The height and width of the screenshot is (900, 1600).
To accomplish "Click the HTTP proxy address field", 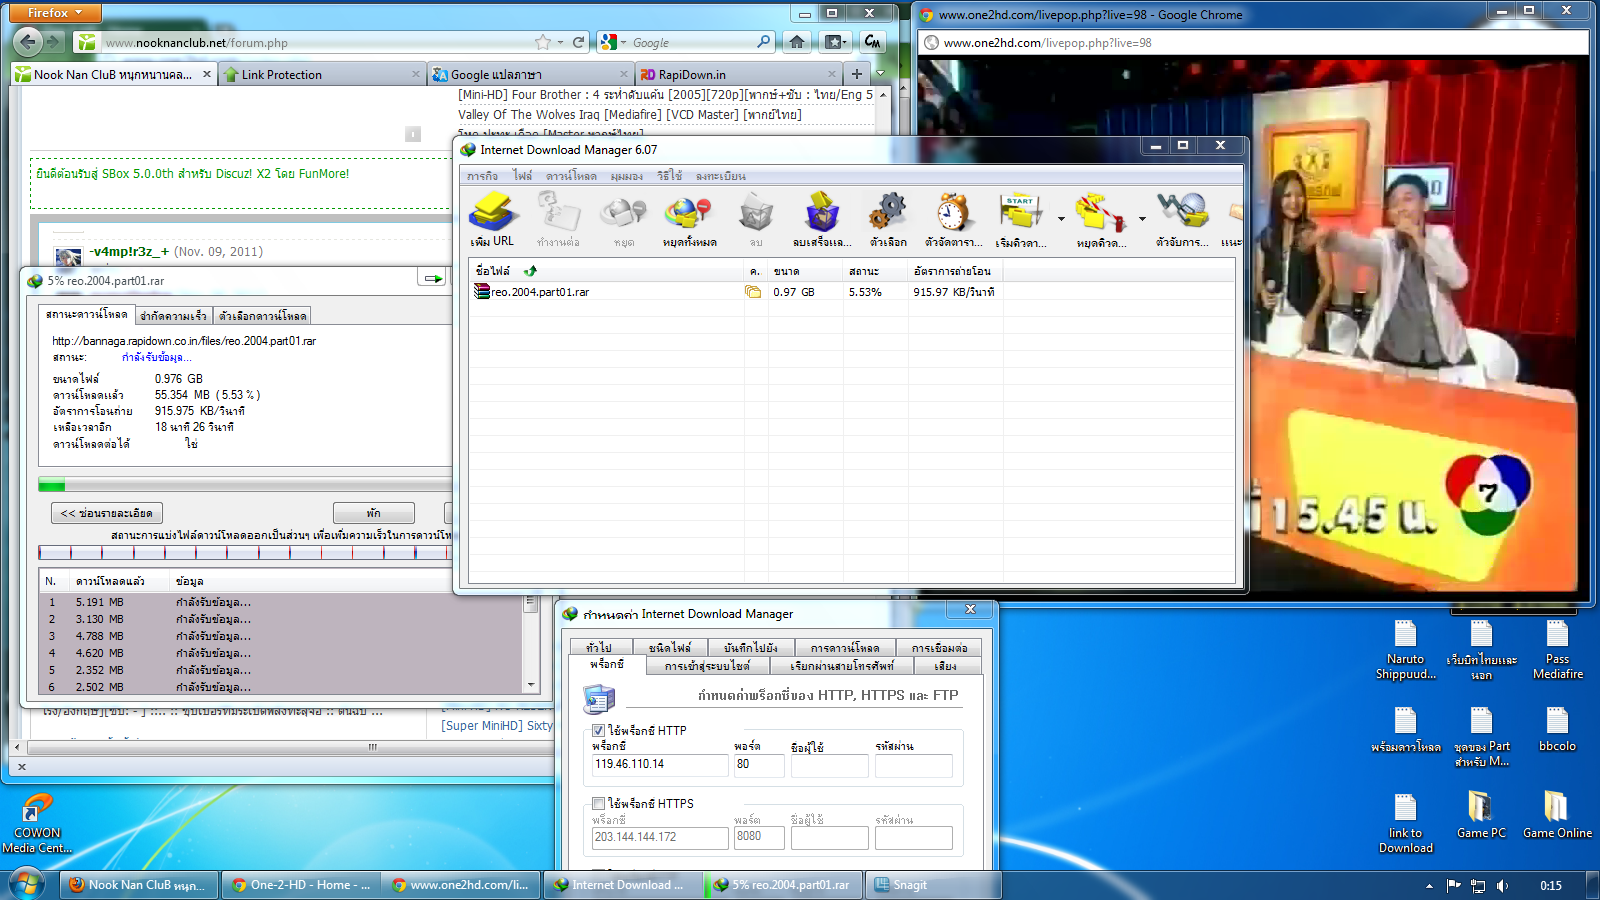I will click(x=659, y=765).
